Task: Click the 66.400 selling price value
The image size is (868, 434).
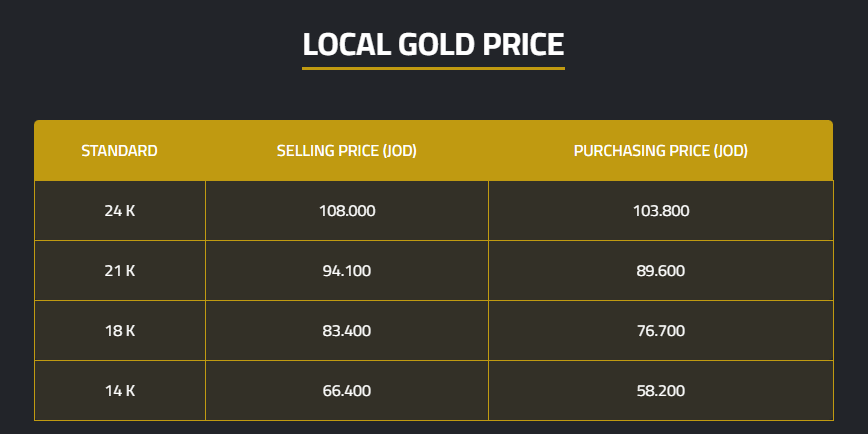Action: tap(346, 391)
